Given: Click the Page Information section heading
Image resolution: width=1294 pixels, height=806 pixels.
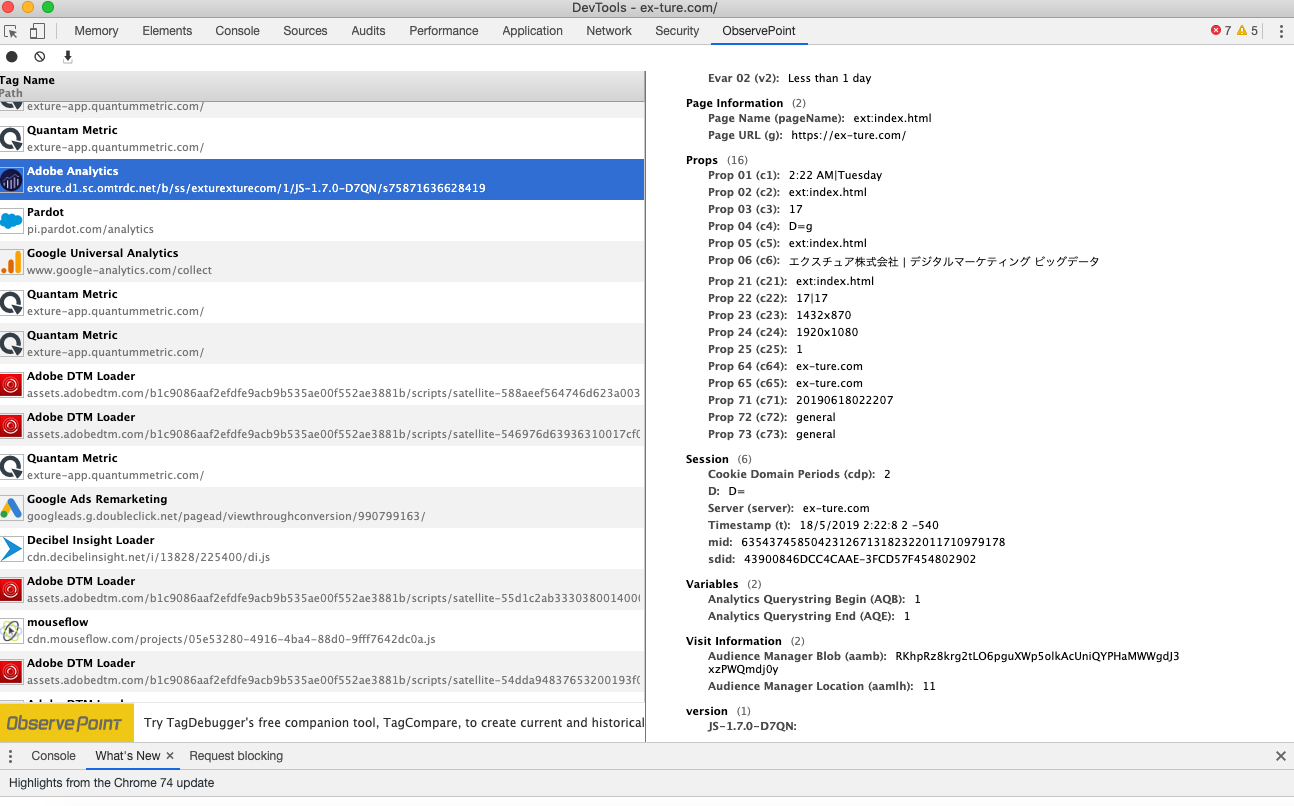Looking at the screenshot, I should tap(735, 103).
